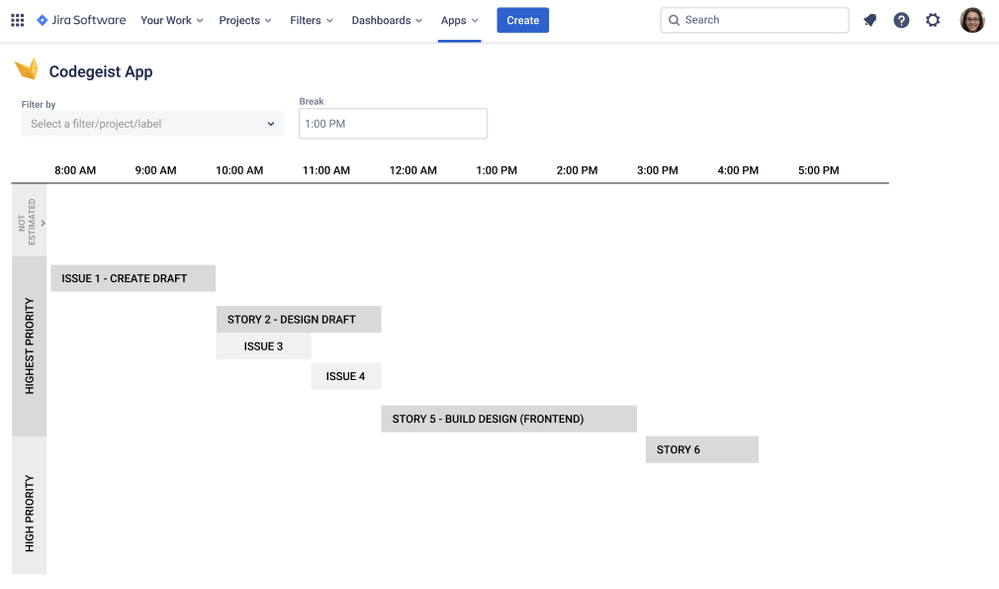This screenshot has width=999, height=589.
Task: Open the user profile avatar
Action: click(x=972, y=20)
